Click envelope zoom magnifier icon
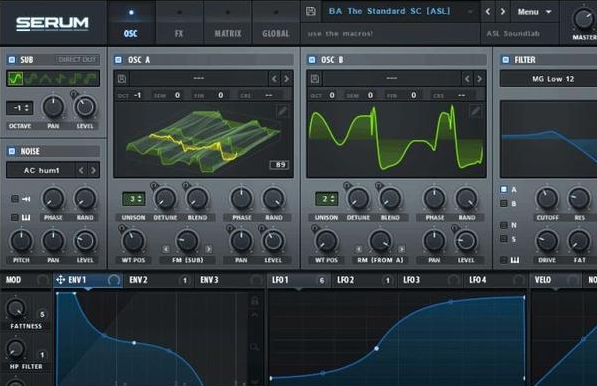This screenshot has width=597, height=386. click(x=255, y=347)
